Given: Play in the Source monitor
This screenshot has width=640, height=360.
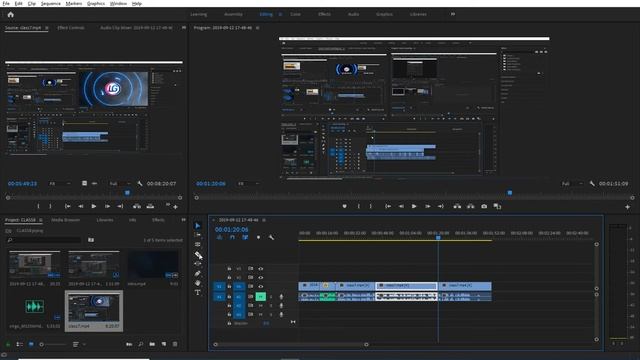Looking at the screenshot, I should 93,207.
